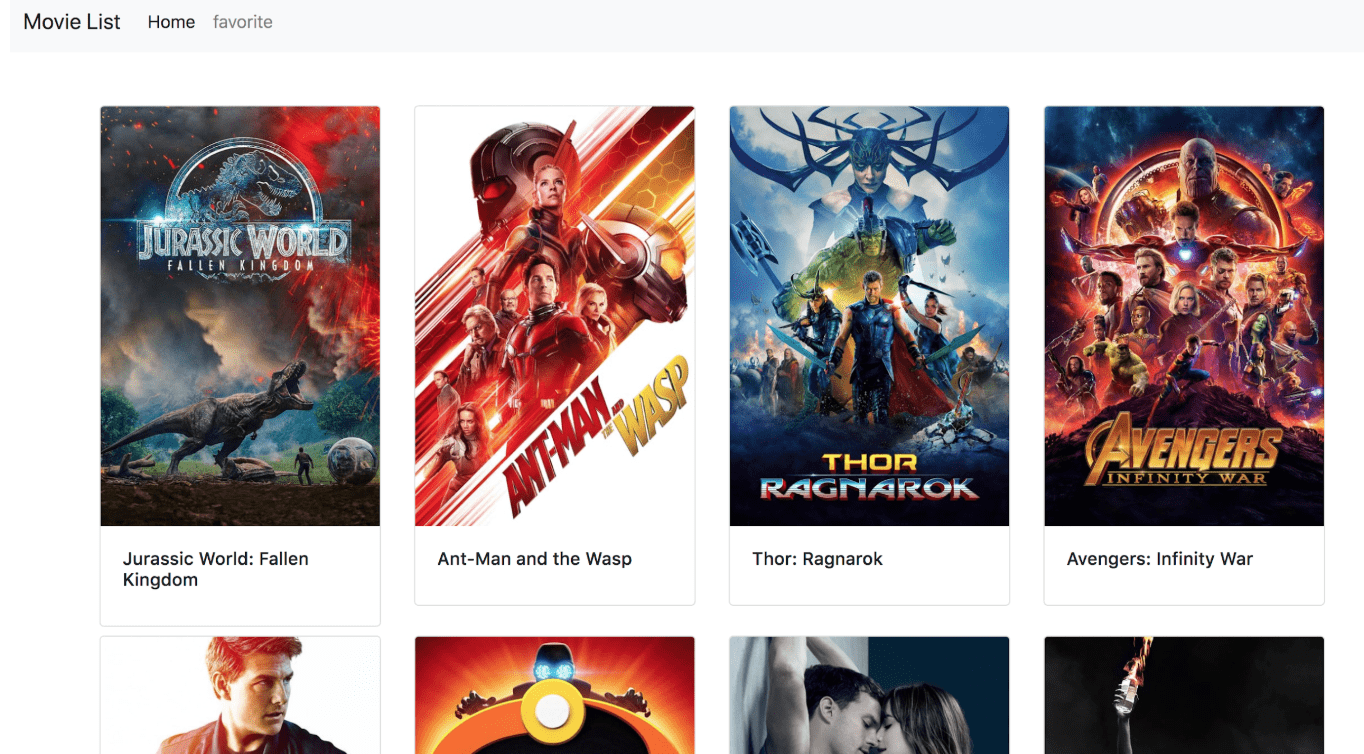
Task: Select the Thor: Ragnarok title text
Action: 818,559
